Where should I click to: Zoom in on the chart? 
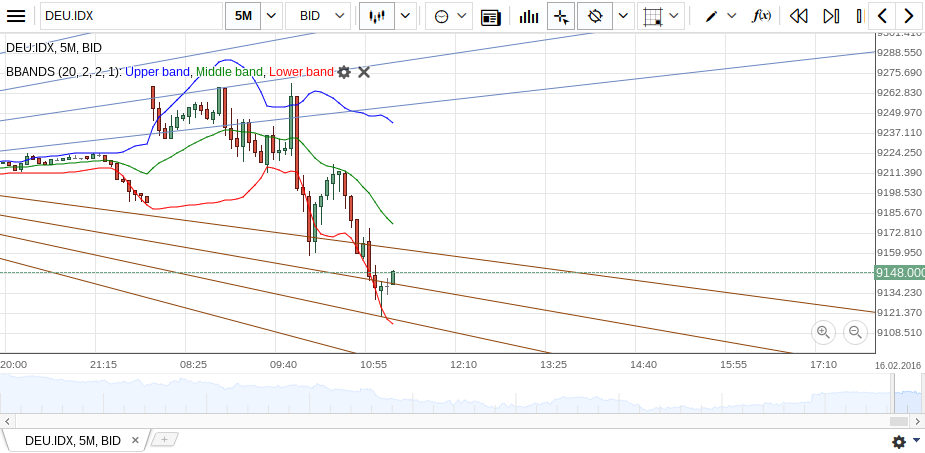click(823, 332)
